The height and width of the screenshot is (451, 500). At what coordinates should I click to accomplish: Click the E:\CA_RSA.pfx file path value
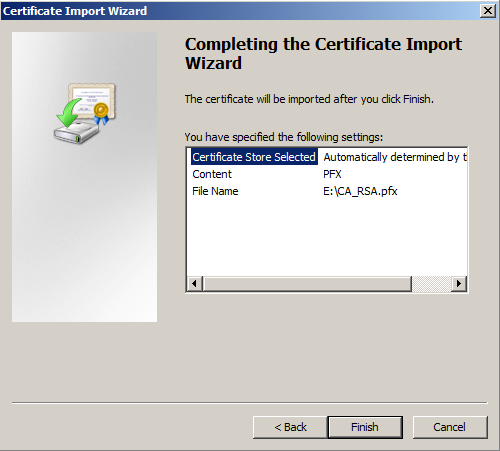pos(360,191)
